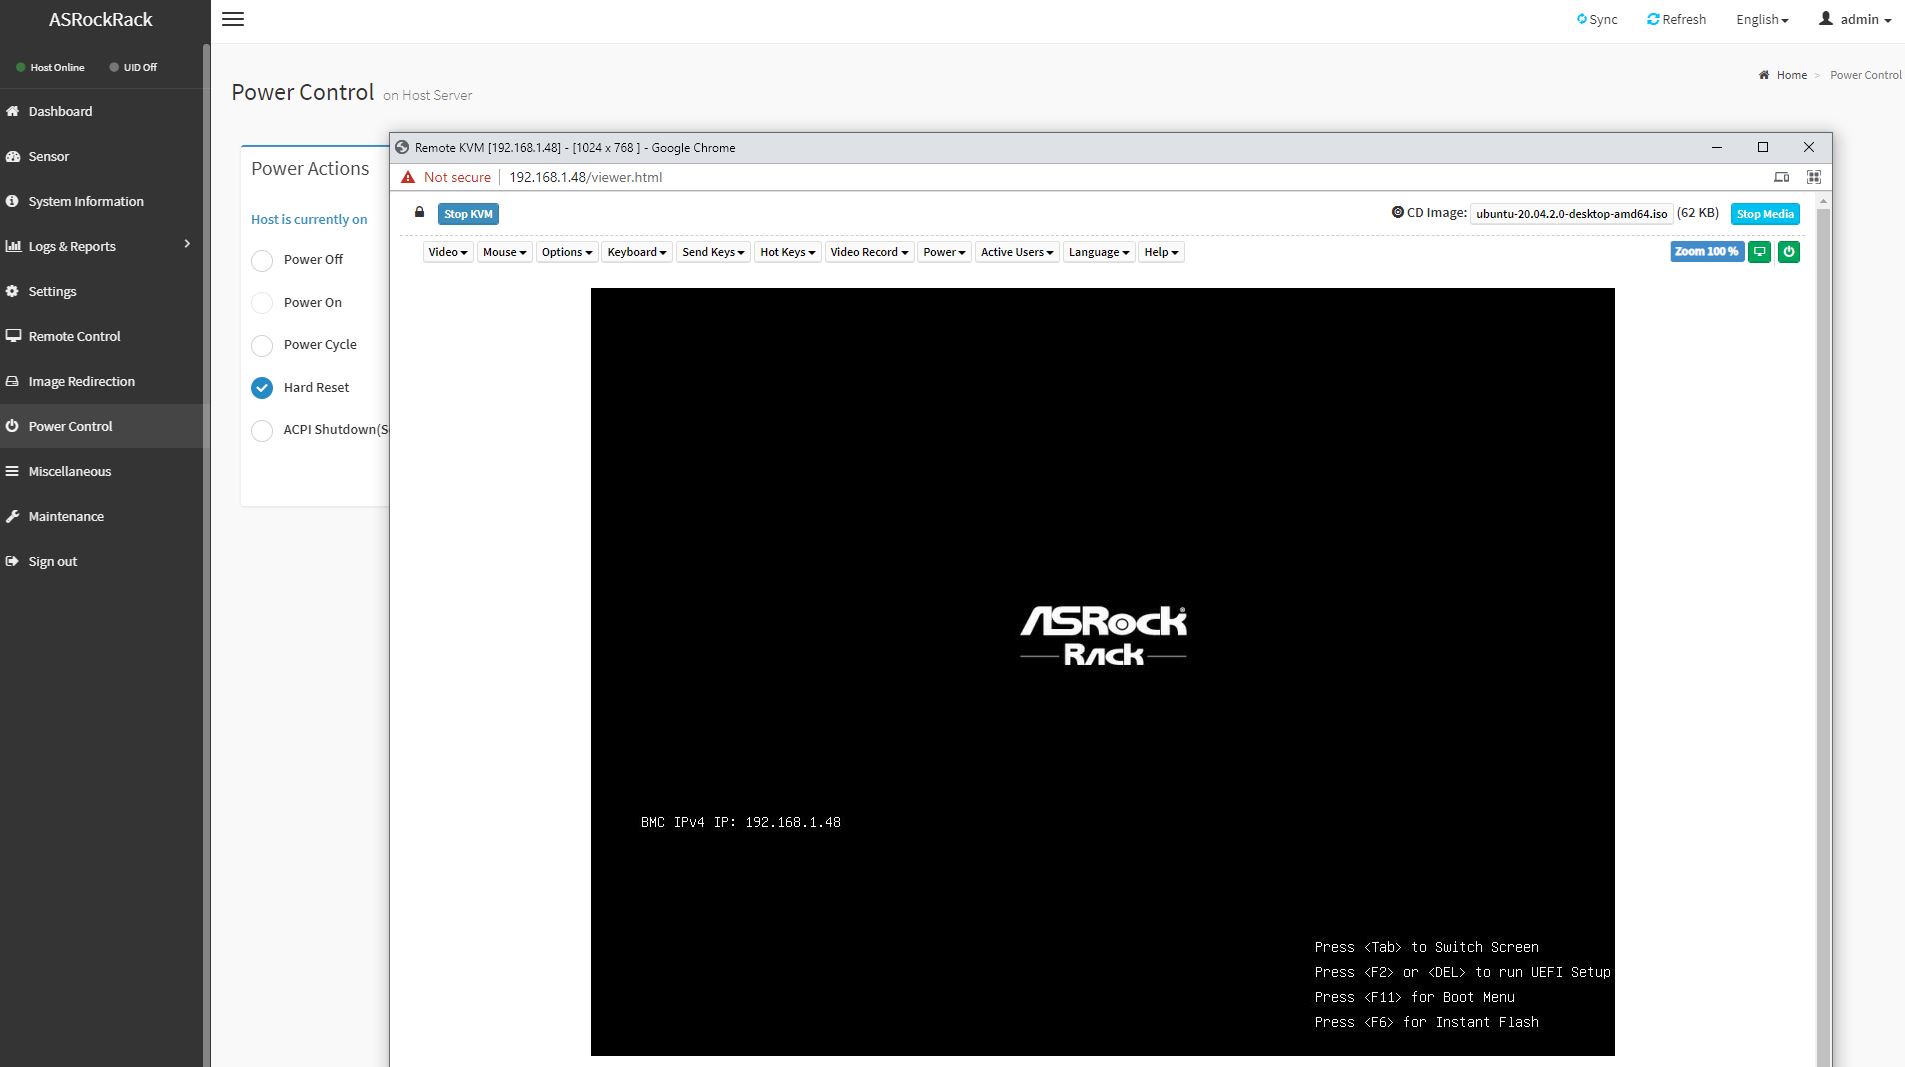Click the Sync icon in header
Image resolution: width=1905 pixels, height=1067 pixels.
click(1582, 19)
